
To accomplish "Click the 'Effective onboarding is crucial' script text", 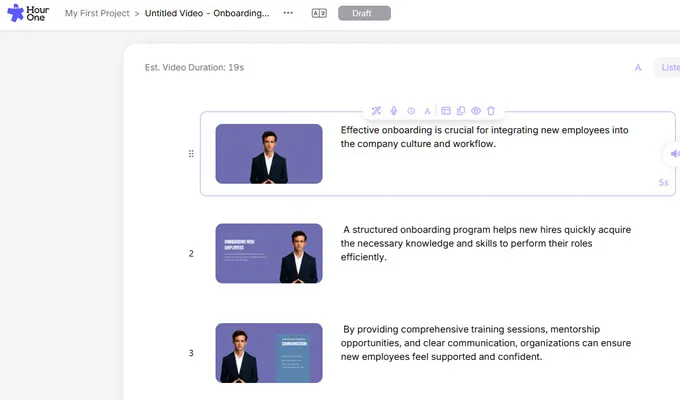I will 484,137.
